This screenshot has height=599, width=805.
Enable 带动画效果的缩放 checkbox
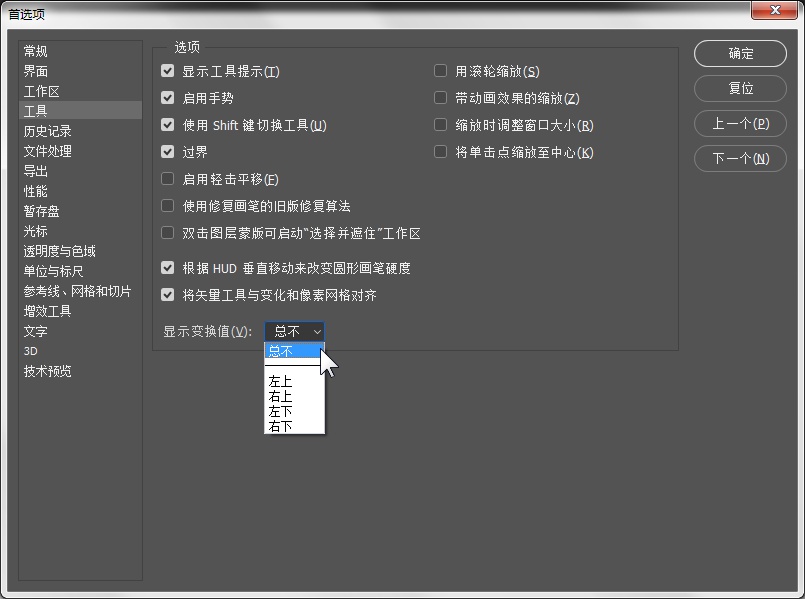click(x=440, y=98)
